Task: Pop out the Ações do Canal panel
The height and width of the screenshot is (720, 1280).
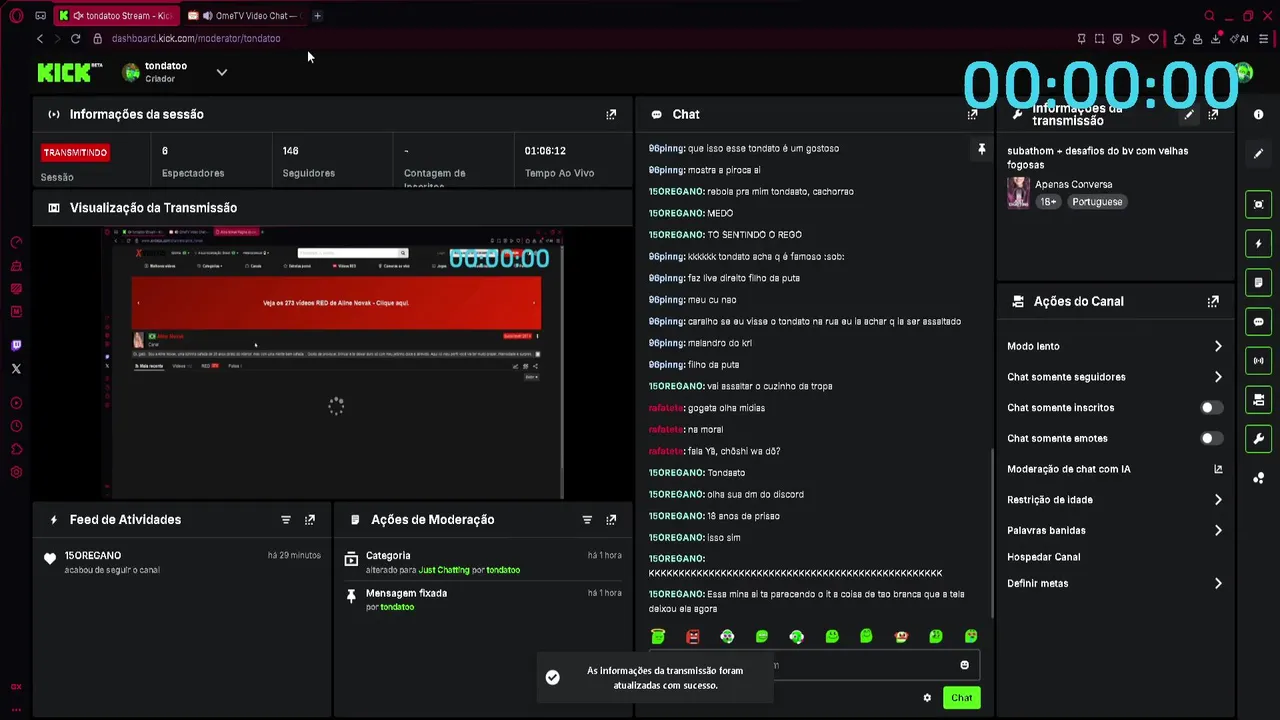Action: 1213,301
